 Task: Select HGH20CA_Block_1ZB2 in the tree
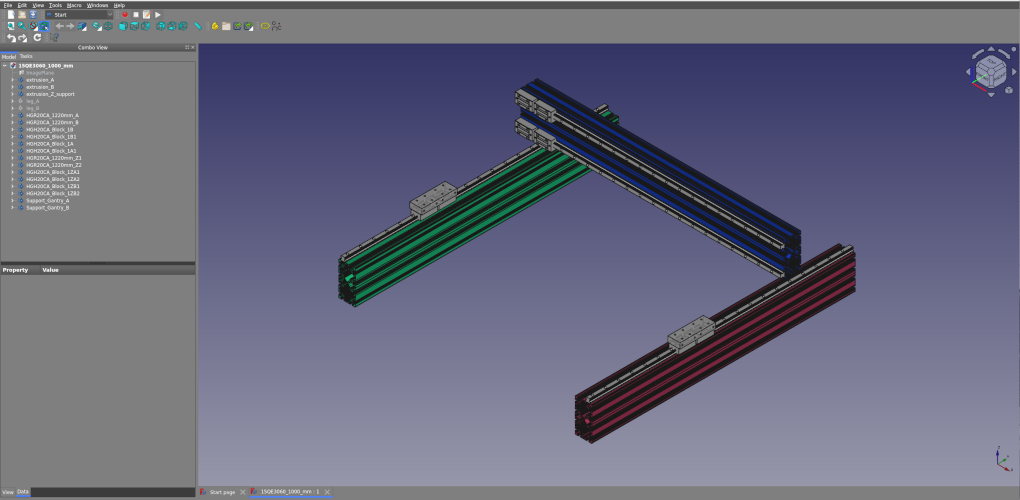click(x=53, y=193)
